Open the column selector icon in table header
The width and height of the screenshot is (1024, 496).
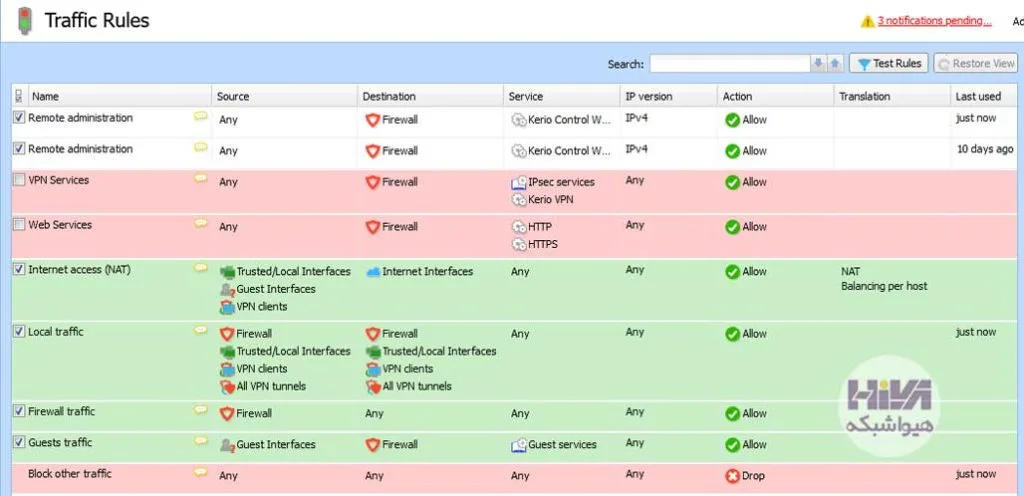pyautogui.click(x=18, y=96)
